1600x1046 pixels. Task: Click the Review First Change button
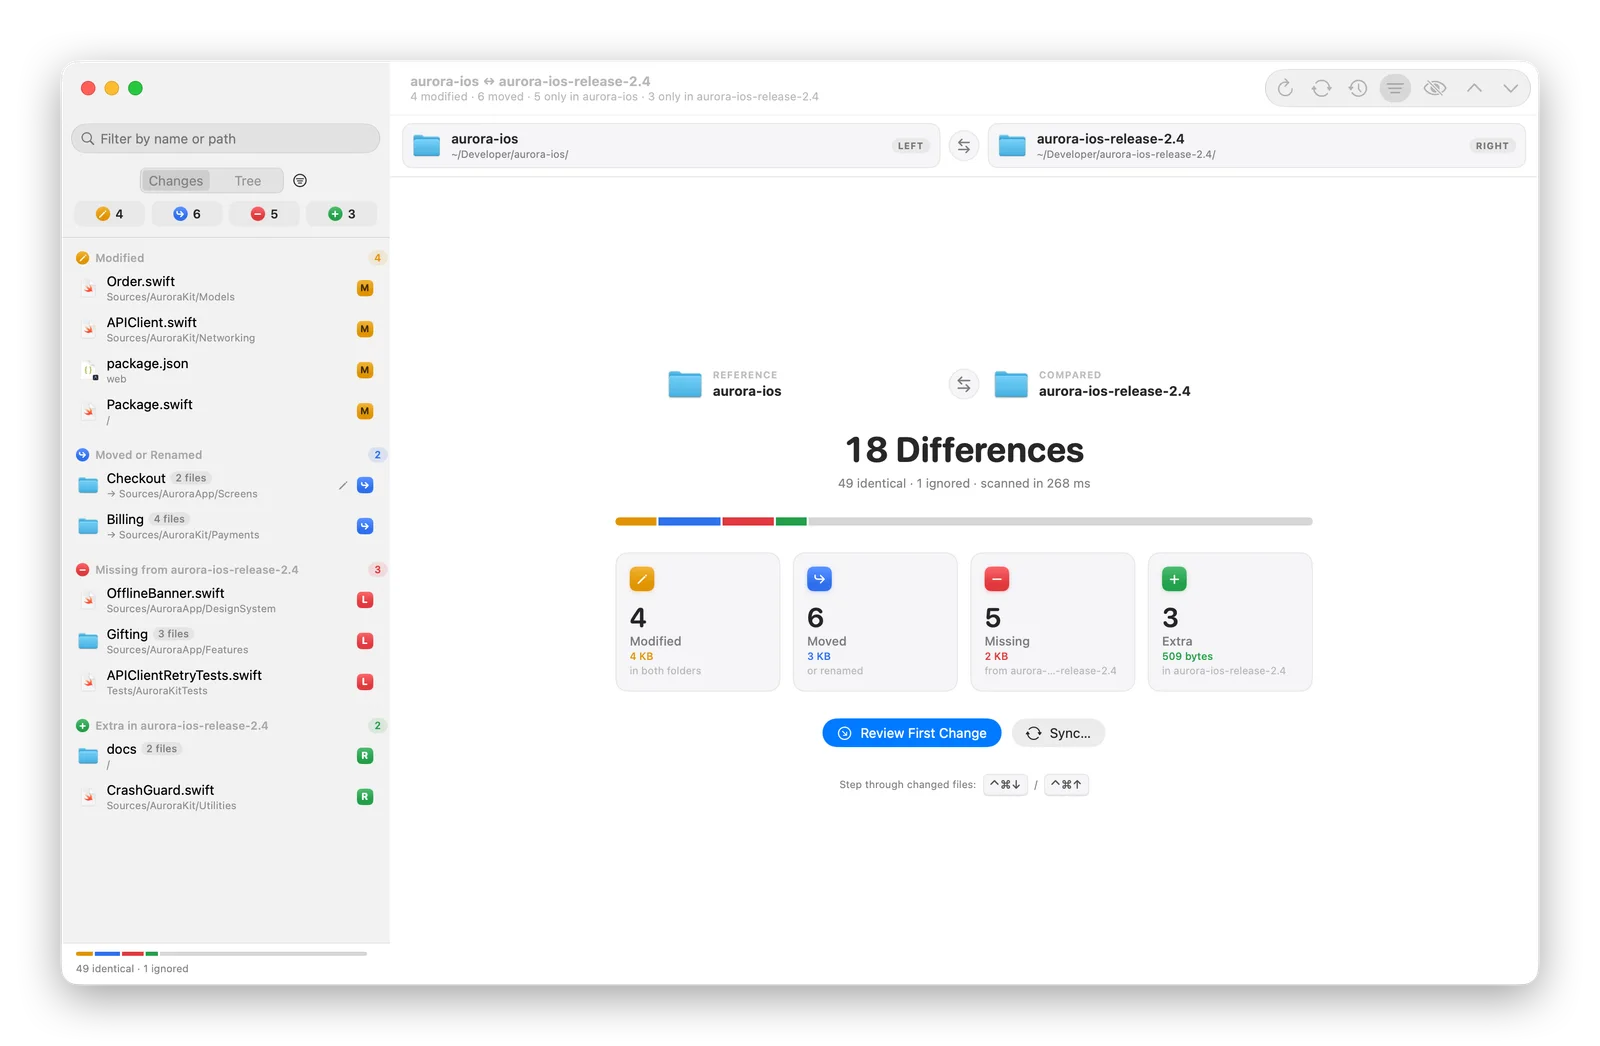click(x=912, y=733)
